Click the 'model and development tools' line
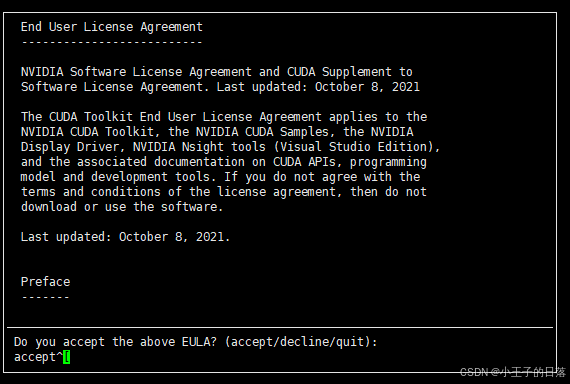This screenshot has height=384, width=570. coord(220,177)
